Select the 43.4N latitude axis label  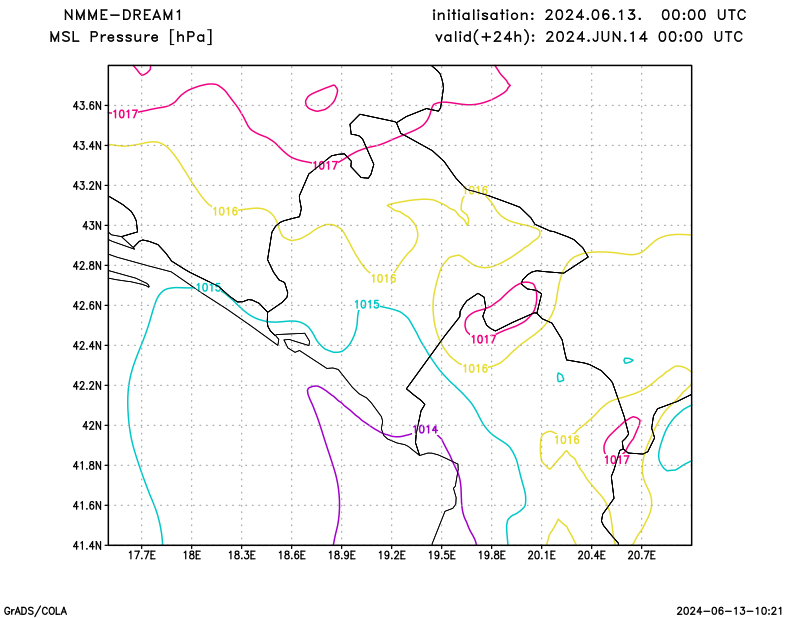click(87, 145)
